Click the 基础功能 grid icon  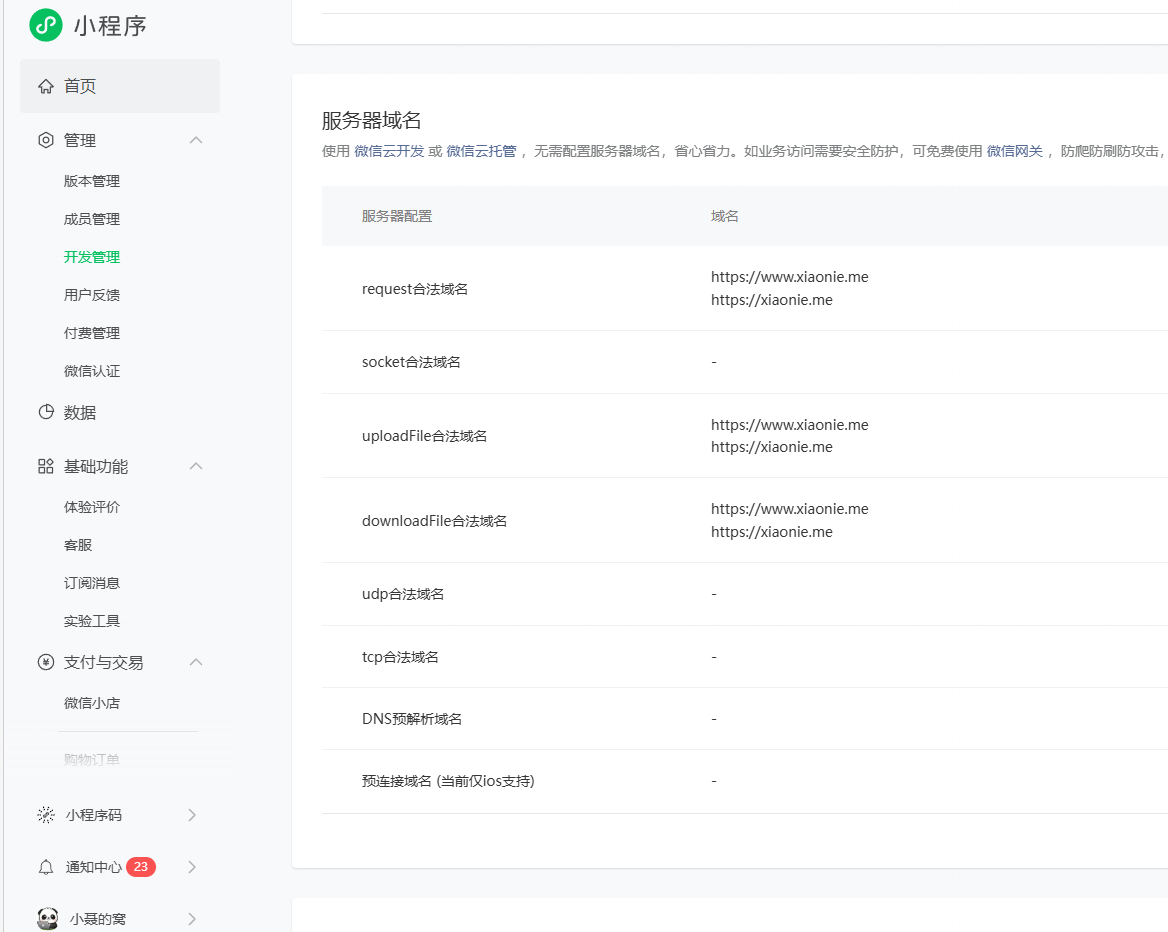[45, 466]
